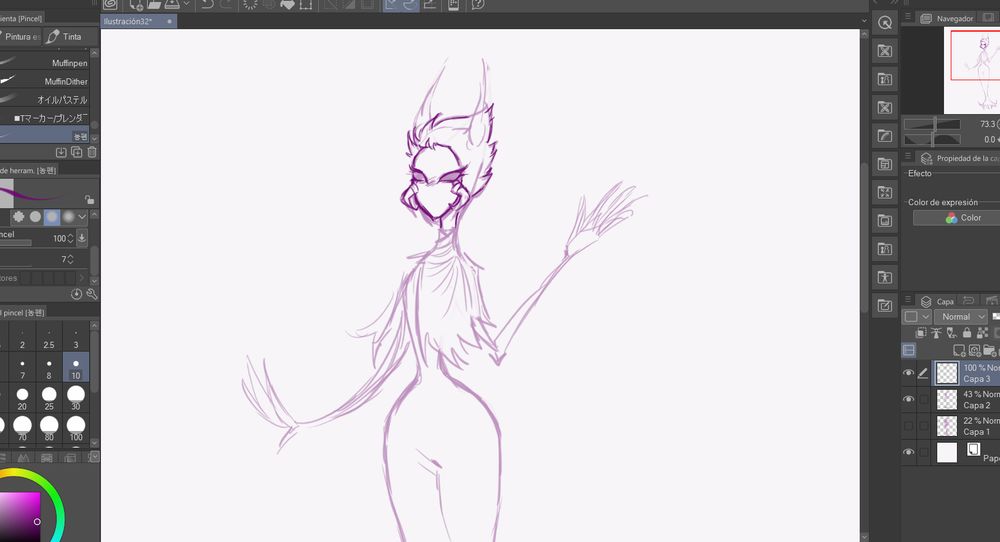This screenshot has width=1000, height=542.
Task: Pick a shade in the color wheel square
Action: click(x=19, y=516)
